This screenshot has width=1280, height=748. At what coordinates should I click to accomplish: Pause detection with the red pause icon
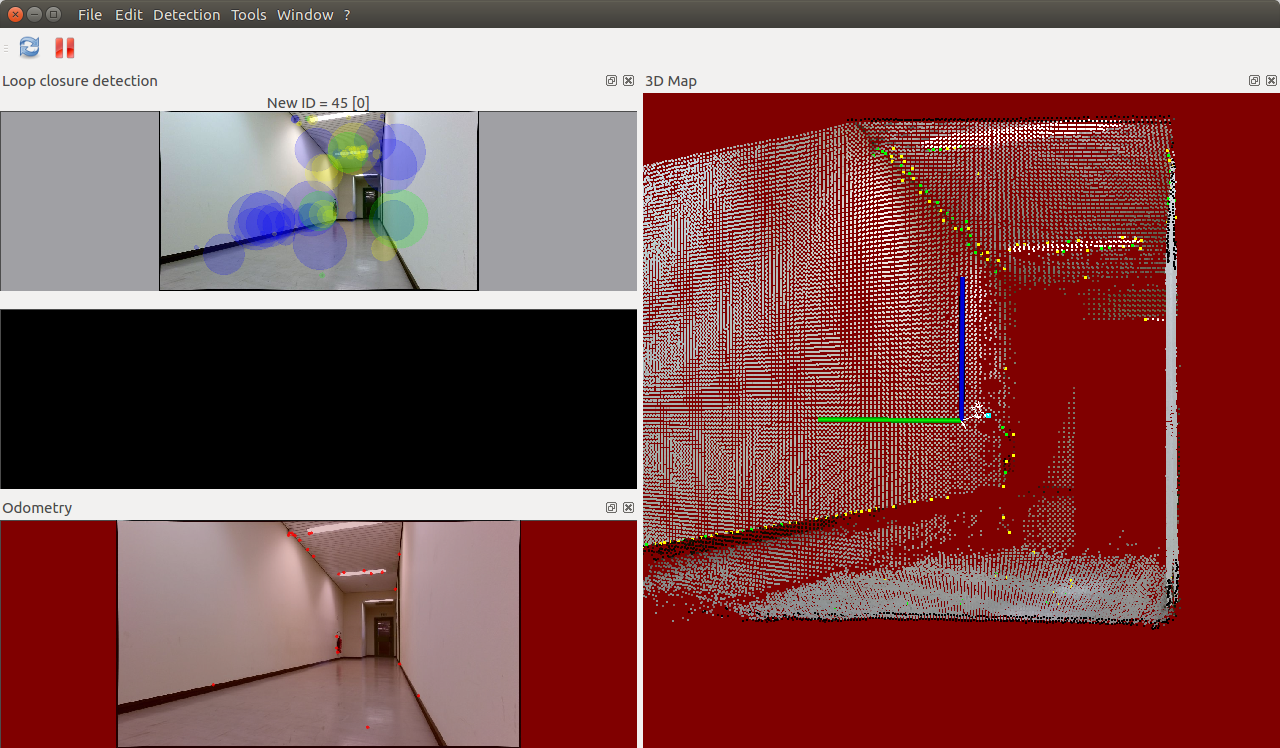(x=65, y=47)
